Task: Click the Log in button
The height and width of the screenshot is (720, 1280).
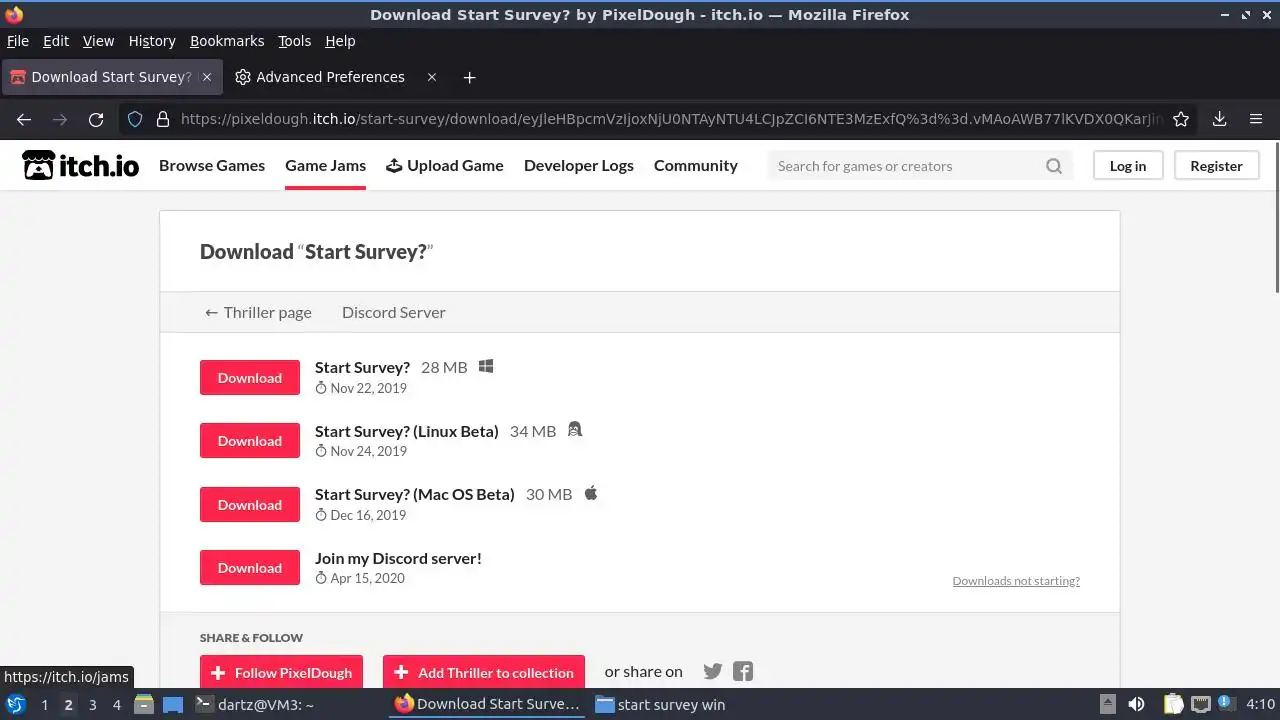Action: pyautogui.click(x=1128, y=166)
